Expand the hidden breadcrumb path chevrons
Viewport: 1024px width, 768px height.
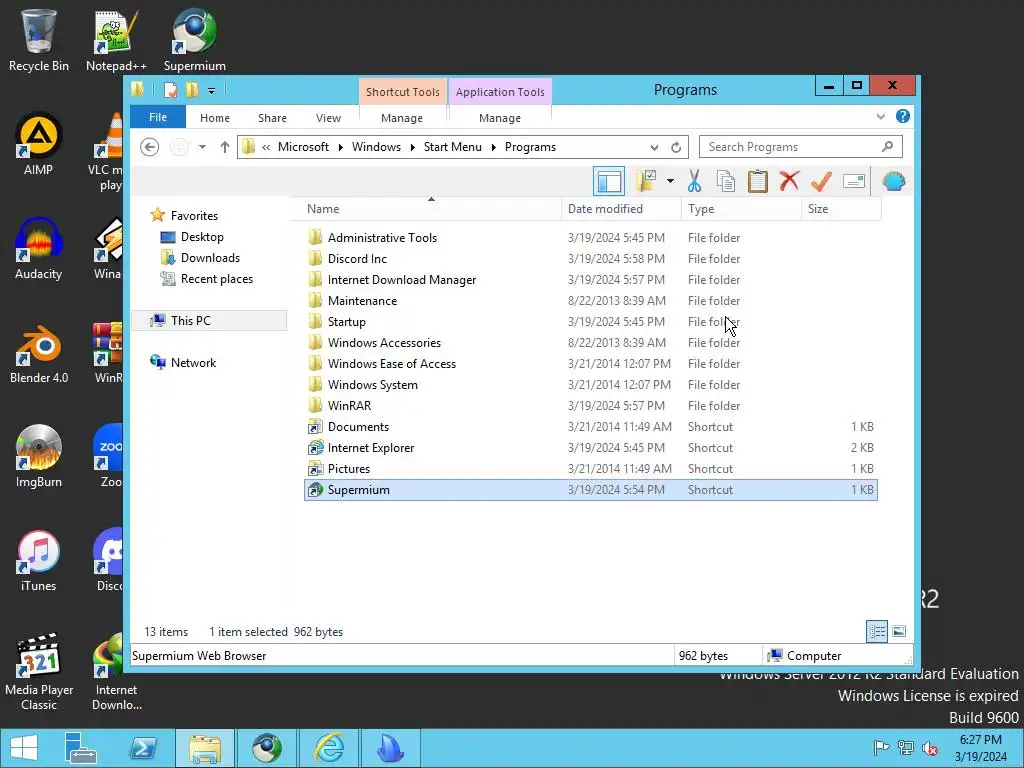[266, 148]
